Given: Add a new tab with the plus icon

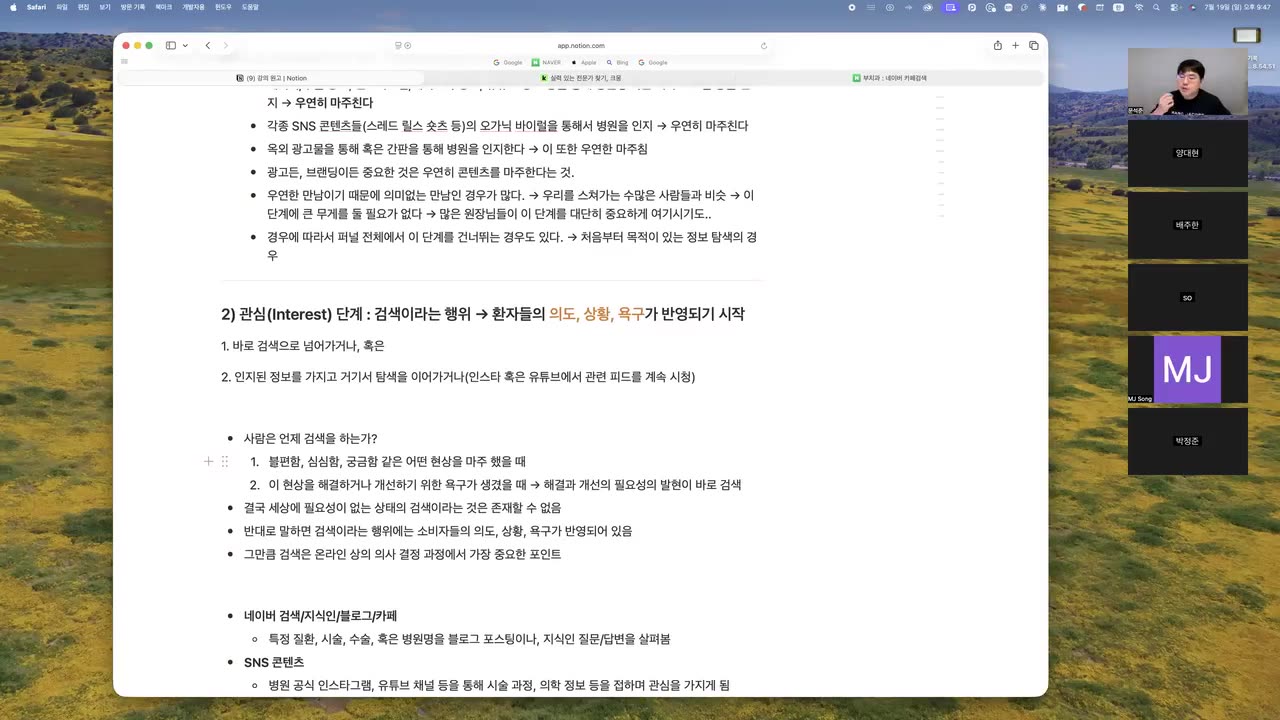Looking at the screenshot, I should pos(1015,46).
